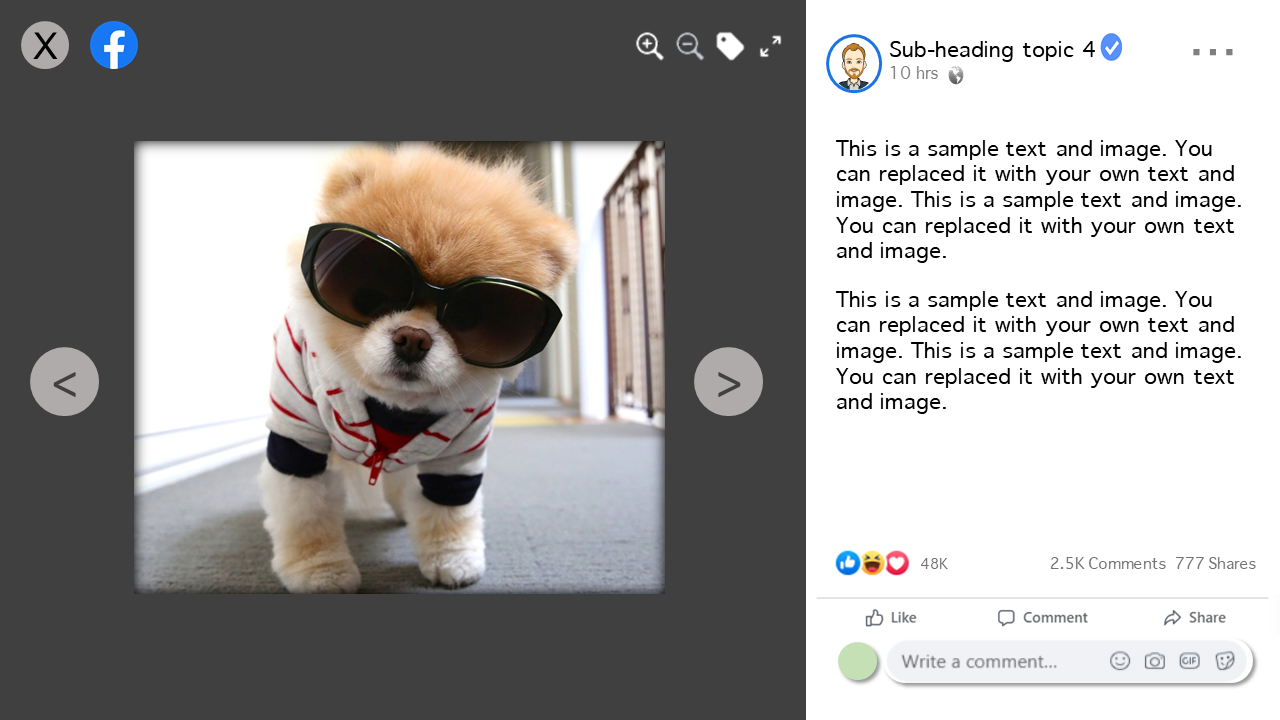
Task: View the Love heart reaction icon
Action: (897, 563)
